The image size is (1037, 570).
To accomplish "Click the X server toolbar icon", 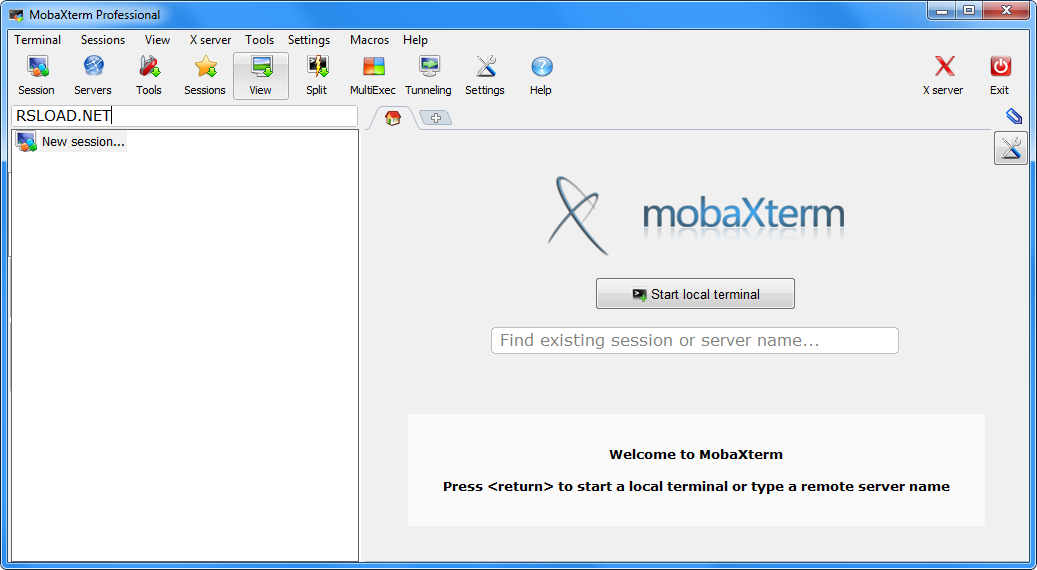I will tap(943, 75).
